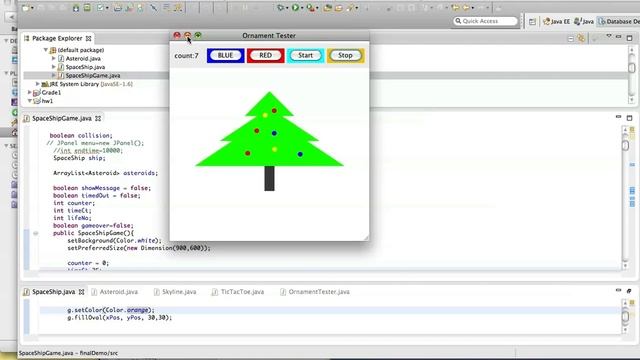Click the Package Explorer vertical scrollbar thumb
Image resolution: width=640 pixels, height=360 pixels.
point(631,68)
